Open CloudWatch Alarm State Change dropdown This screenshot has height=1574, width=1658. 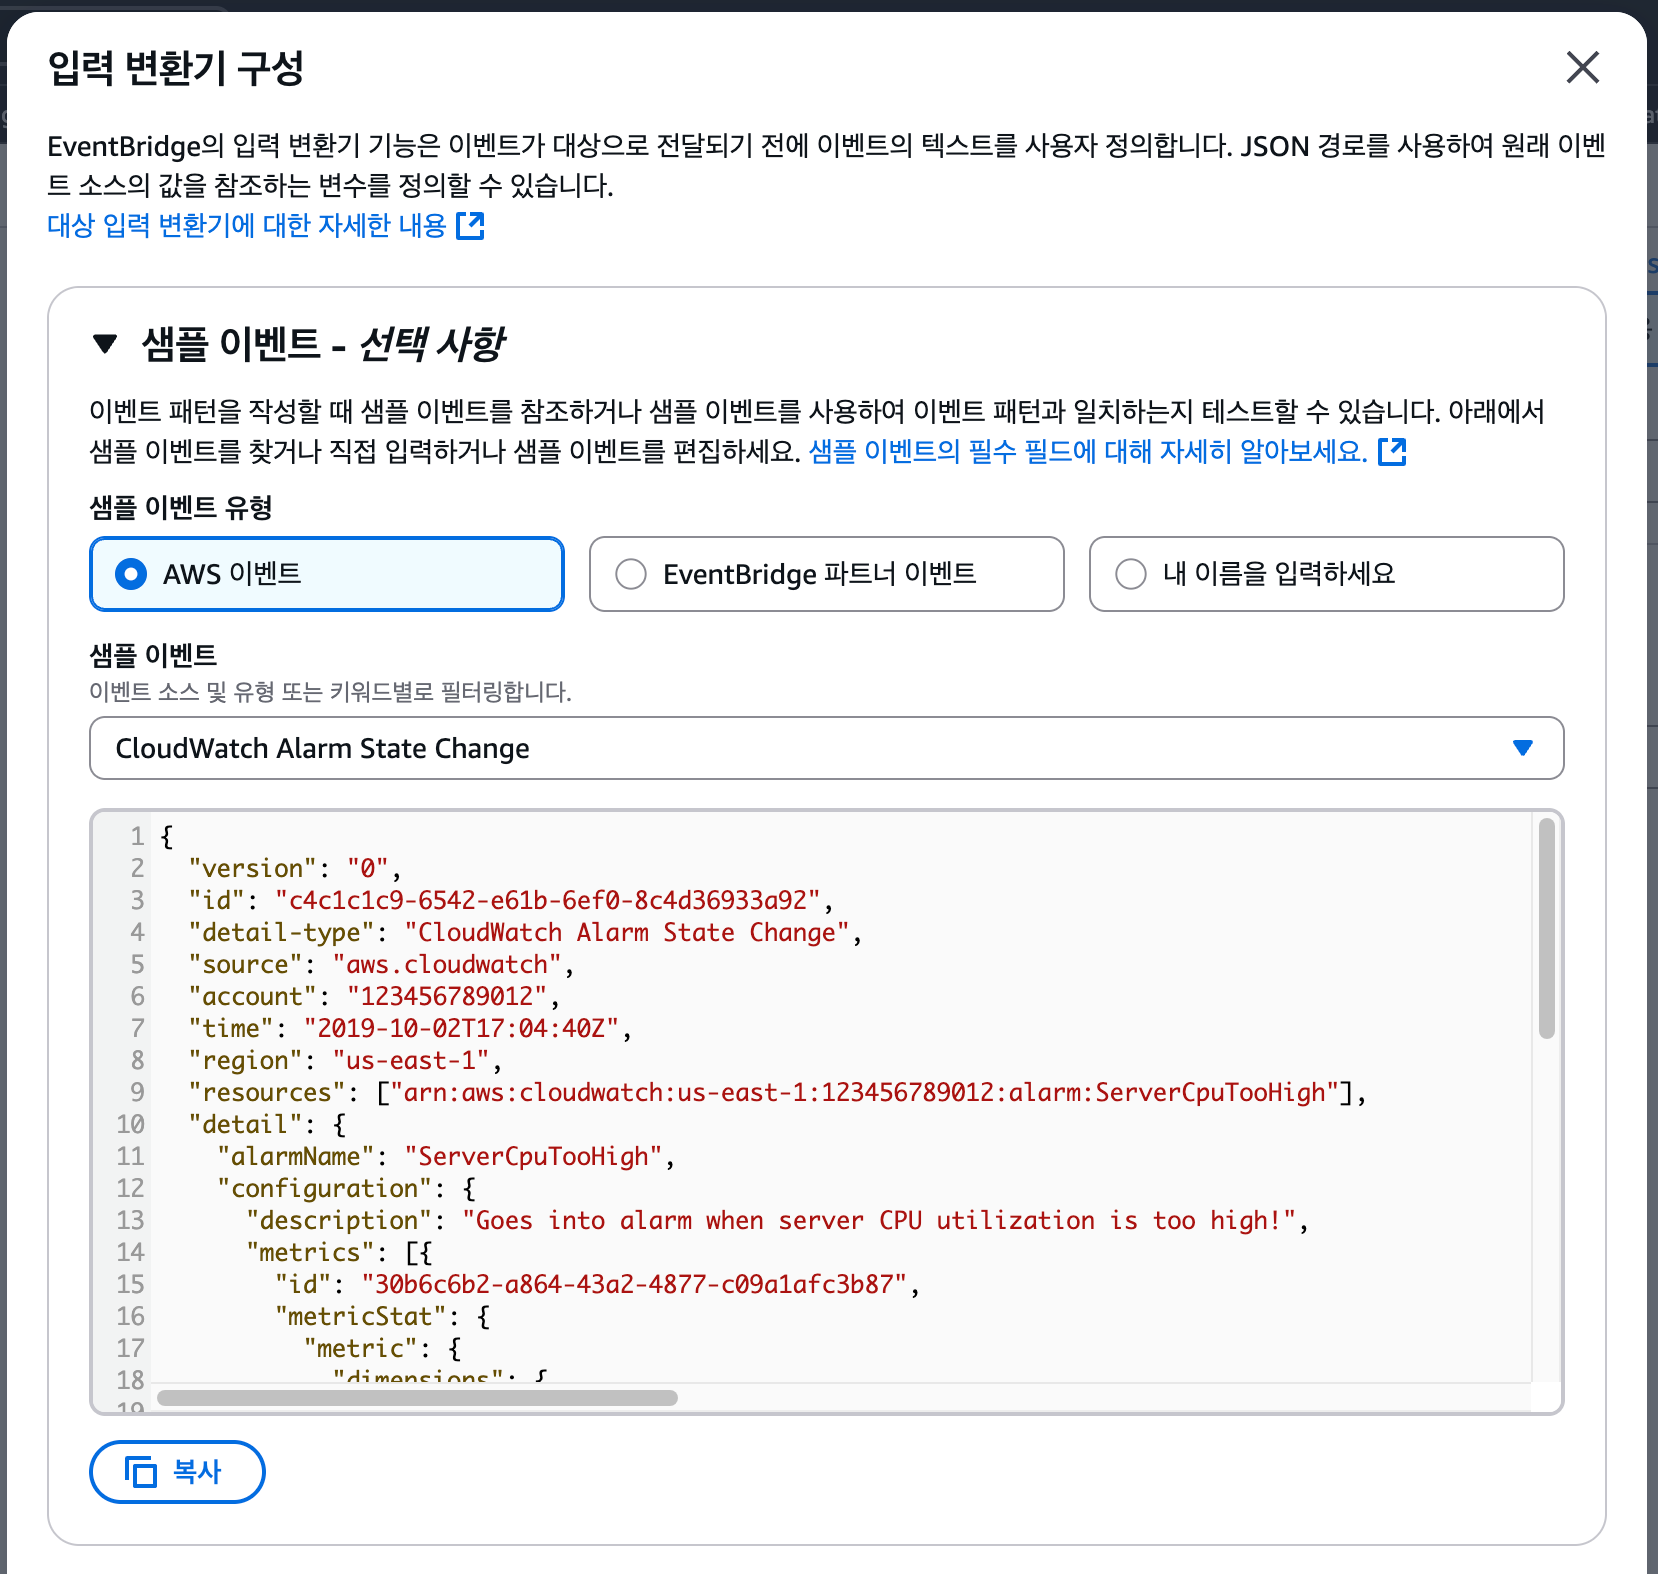(x=827, y=748)
